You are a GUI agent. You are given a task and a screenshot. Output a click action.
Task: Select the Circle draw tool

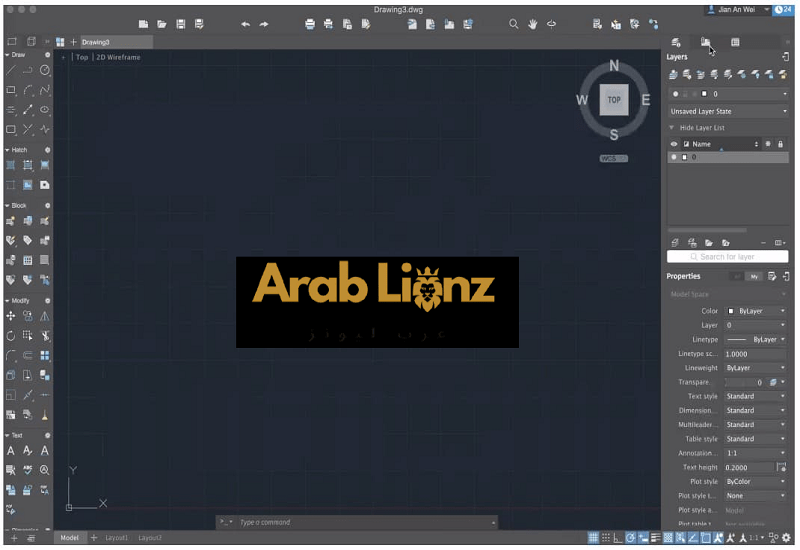[45, 70]
